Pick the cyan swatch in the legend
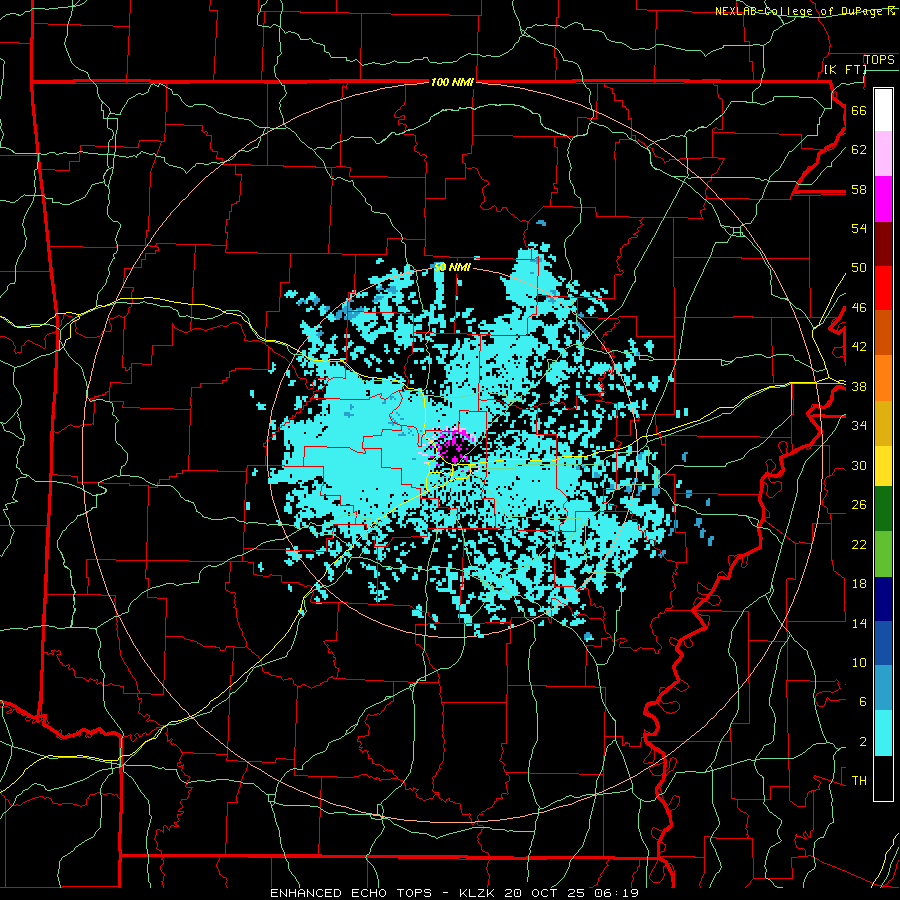The image size is (900, 900). coord(883,733)
